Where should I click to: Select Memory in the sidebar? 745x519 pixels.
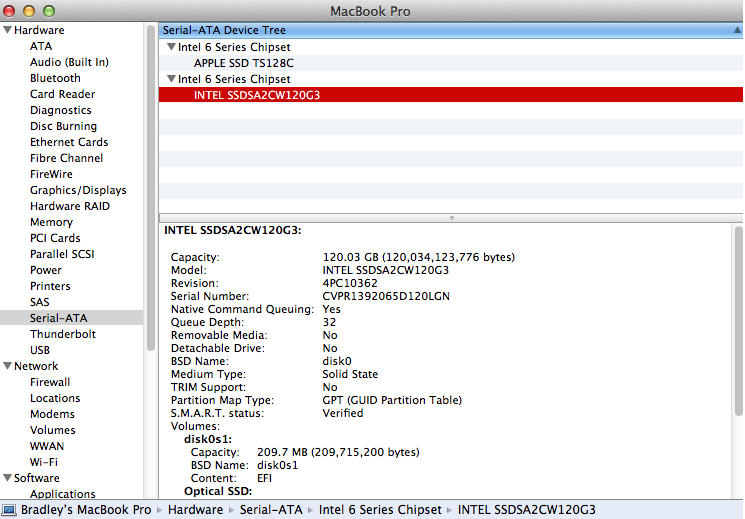pyautogui.click(x=51, y=222)
